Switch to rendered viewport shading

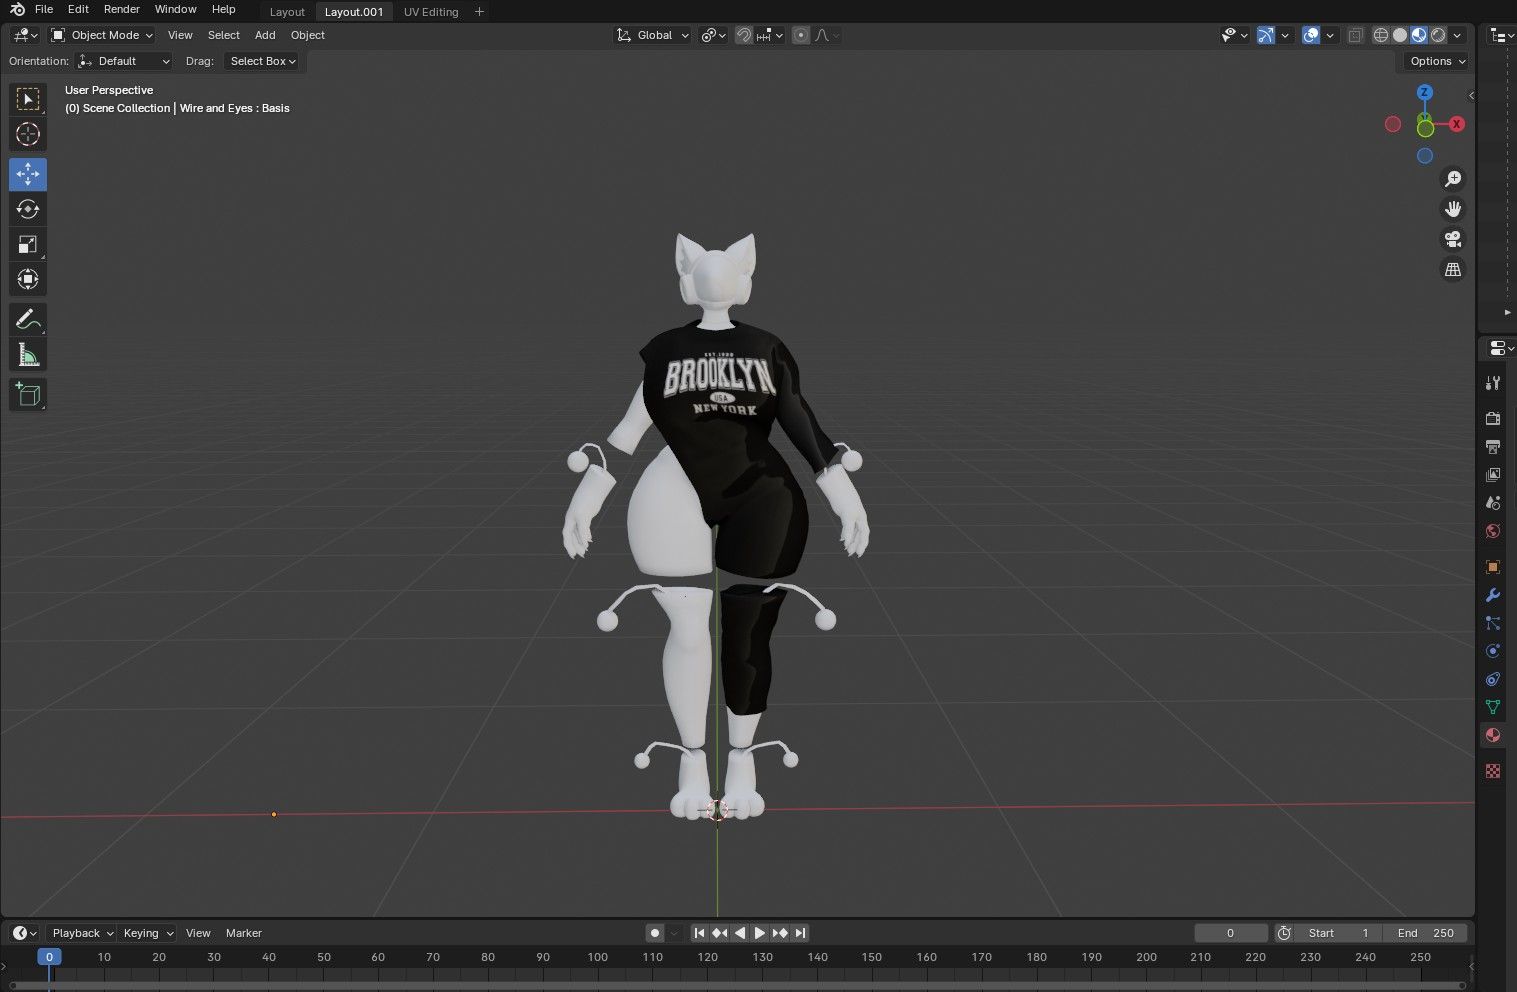pos(1438,35)
